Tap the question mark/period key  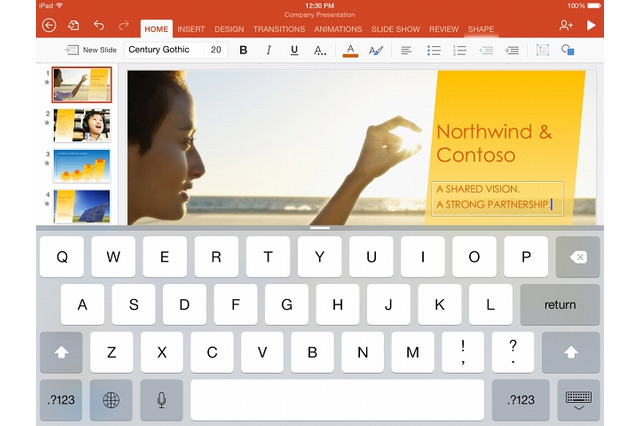[513, 352]
